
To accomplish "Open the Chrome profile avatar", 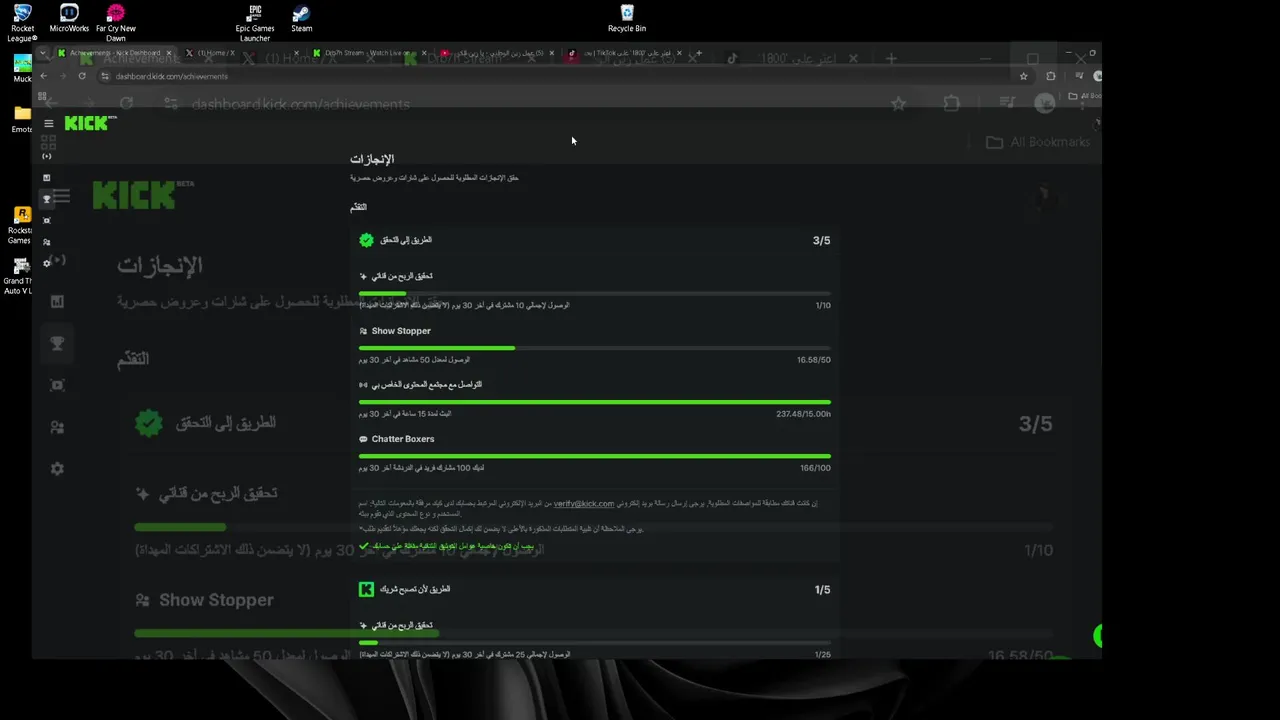I will point(1097,76).
